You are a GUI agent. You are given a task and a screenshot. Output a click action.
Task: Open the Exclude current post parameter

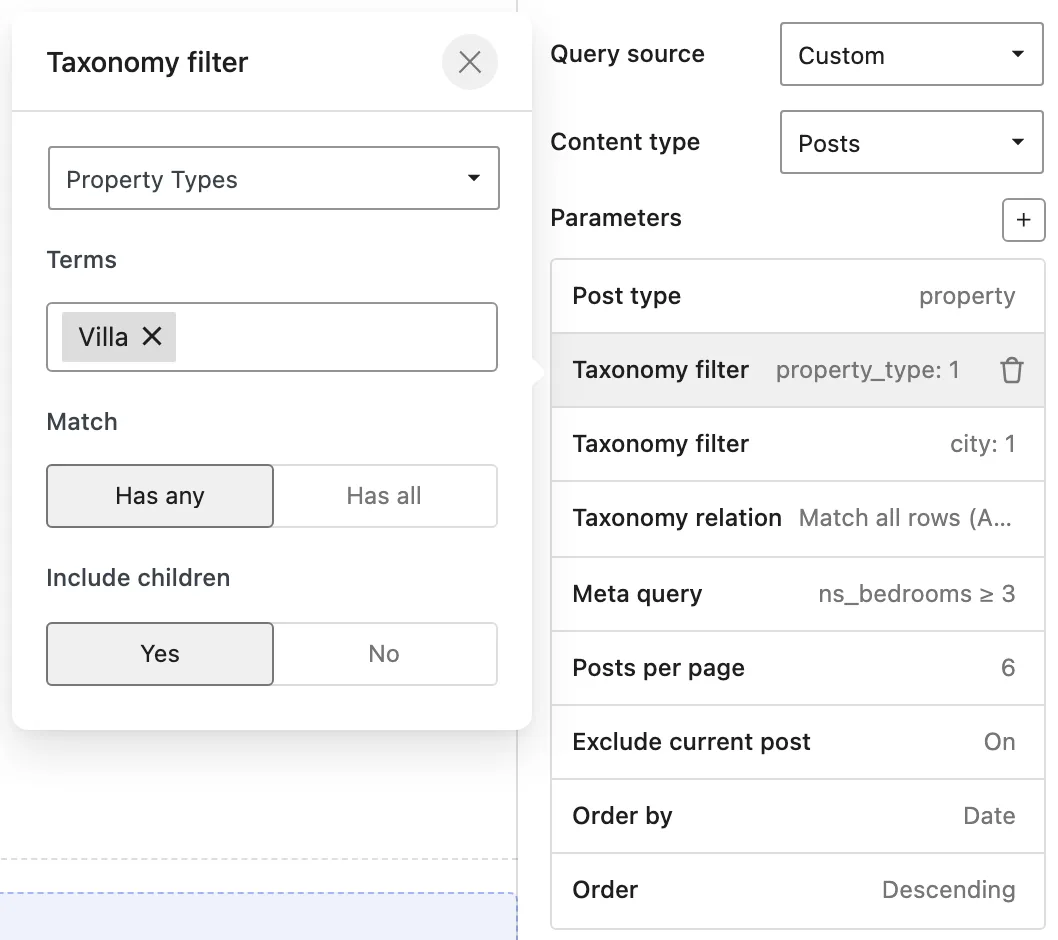coord(798,742)
